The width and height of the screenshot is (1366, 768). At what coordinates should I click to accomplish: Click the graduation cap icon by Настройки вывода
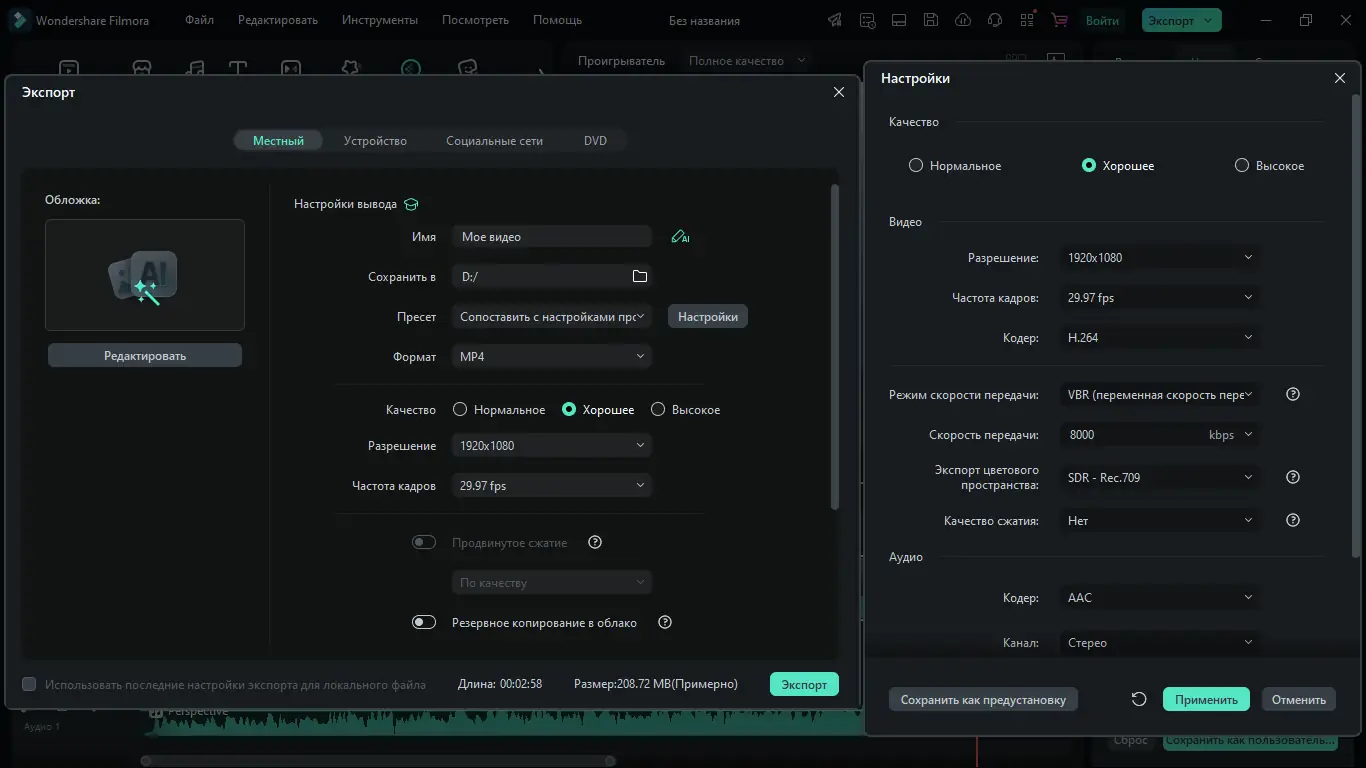click(x=411, y=204)
